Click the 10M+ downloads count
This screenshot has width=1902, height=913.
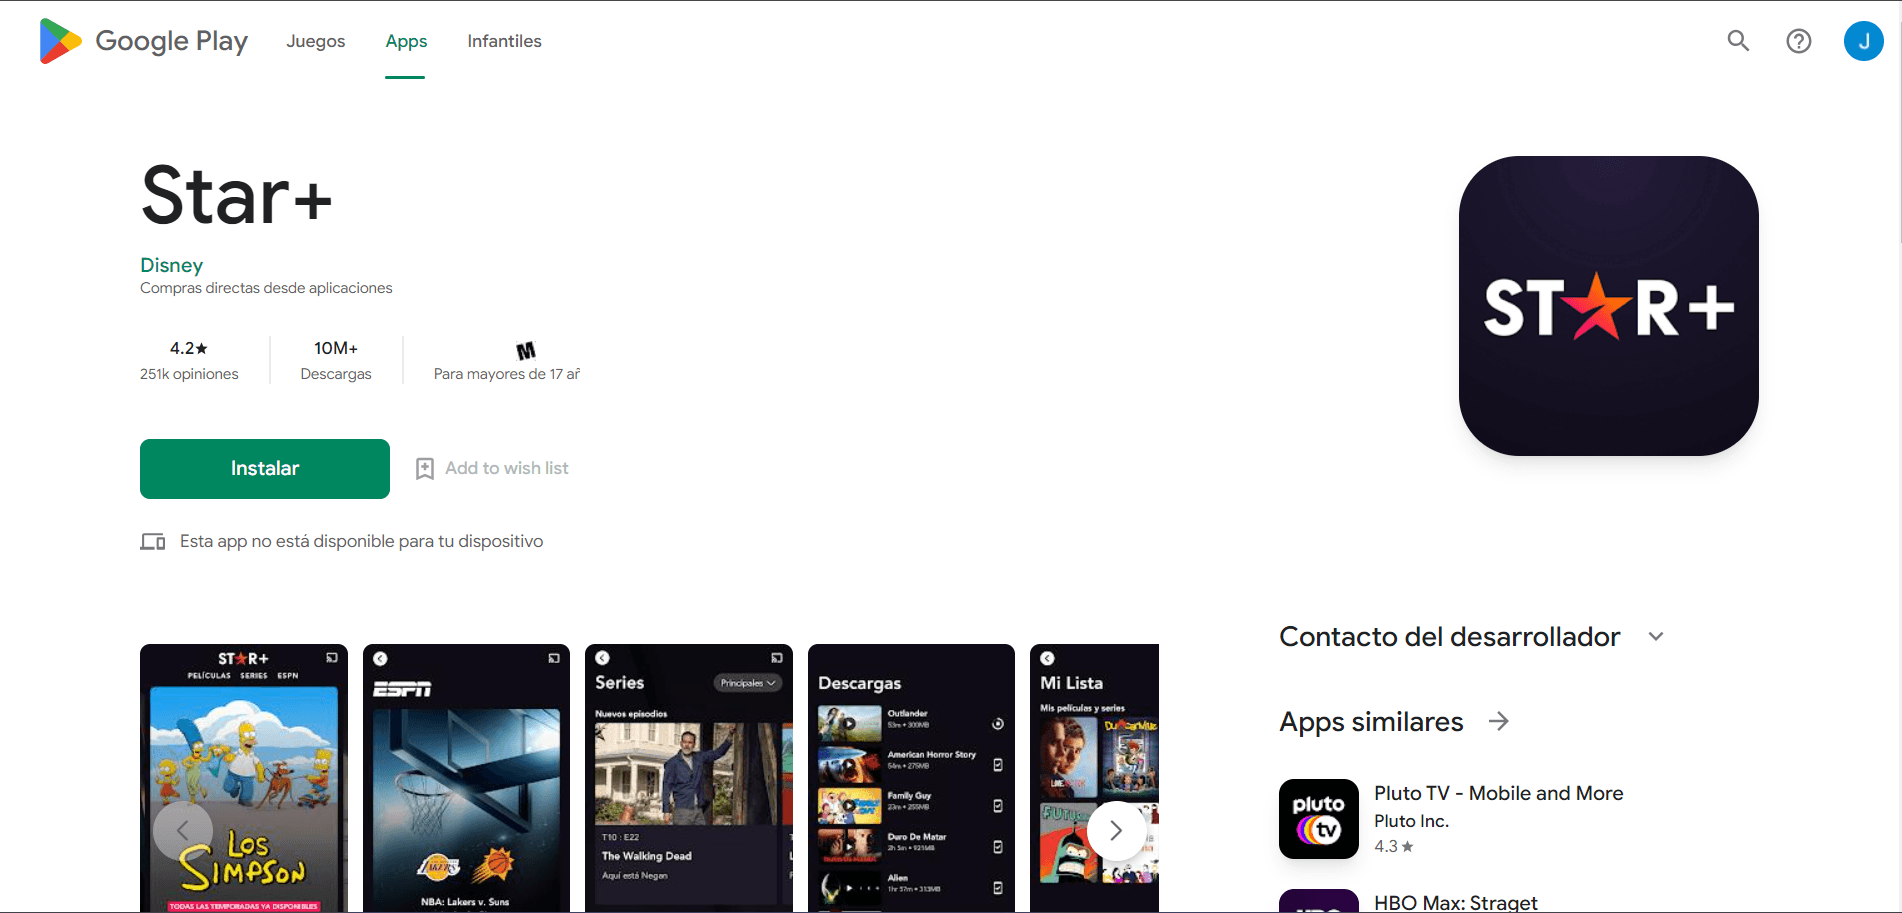[336, 348]
